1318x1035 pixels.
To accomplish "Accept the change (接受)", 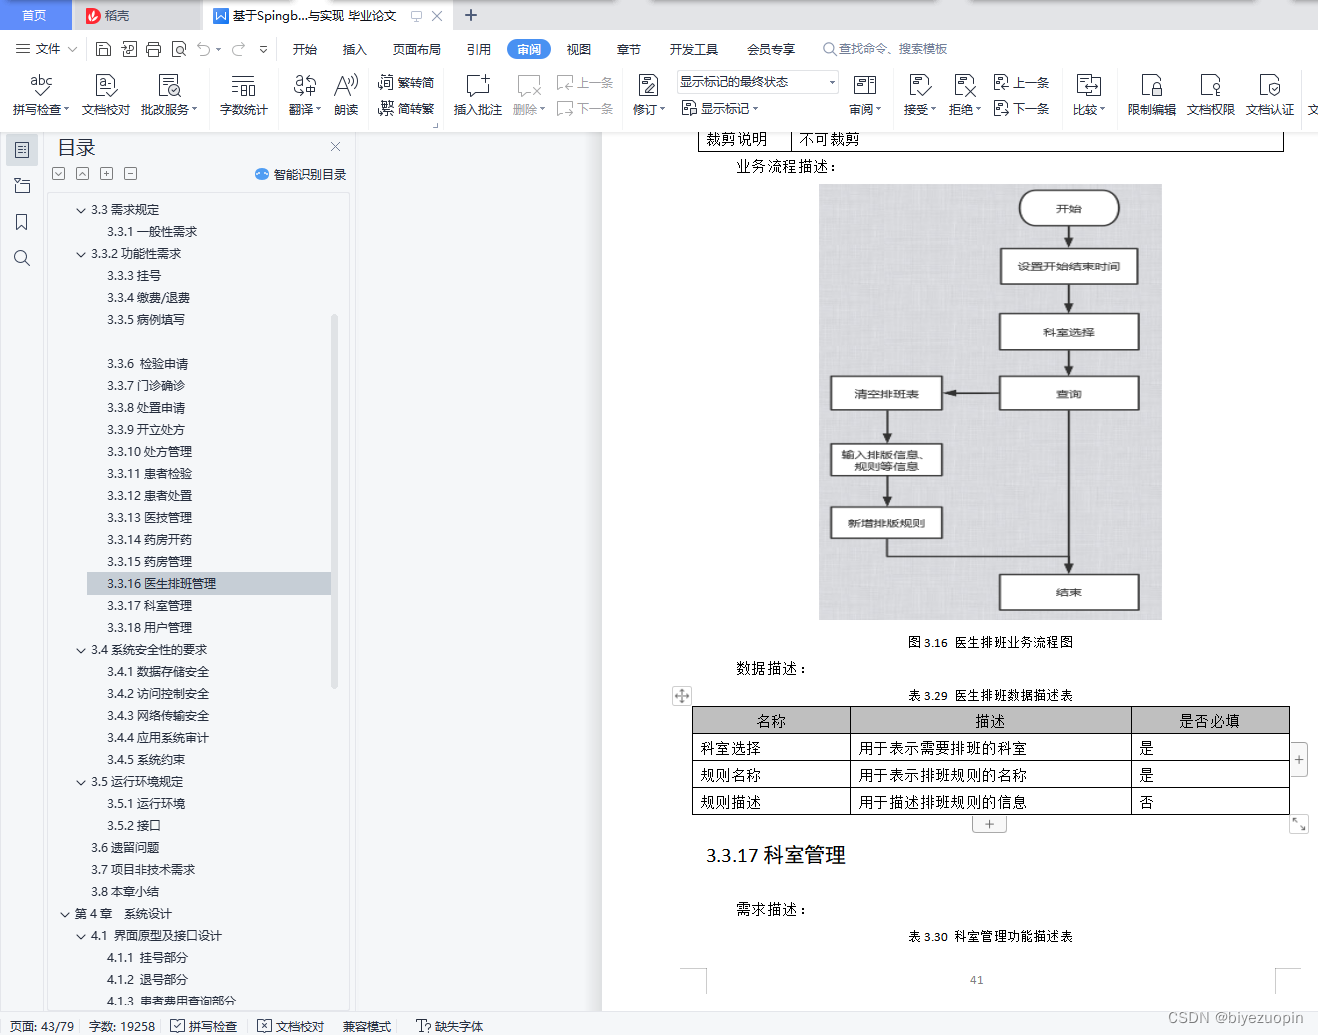I will (x=919, y=95).
